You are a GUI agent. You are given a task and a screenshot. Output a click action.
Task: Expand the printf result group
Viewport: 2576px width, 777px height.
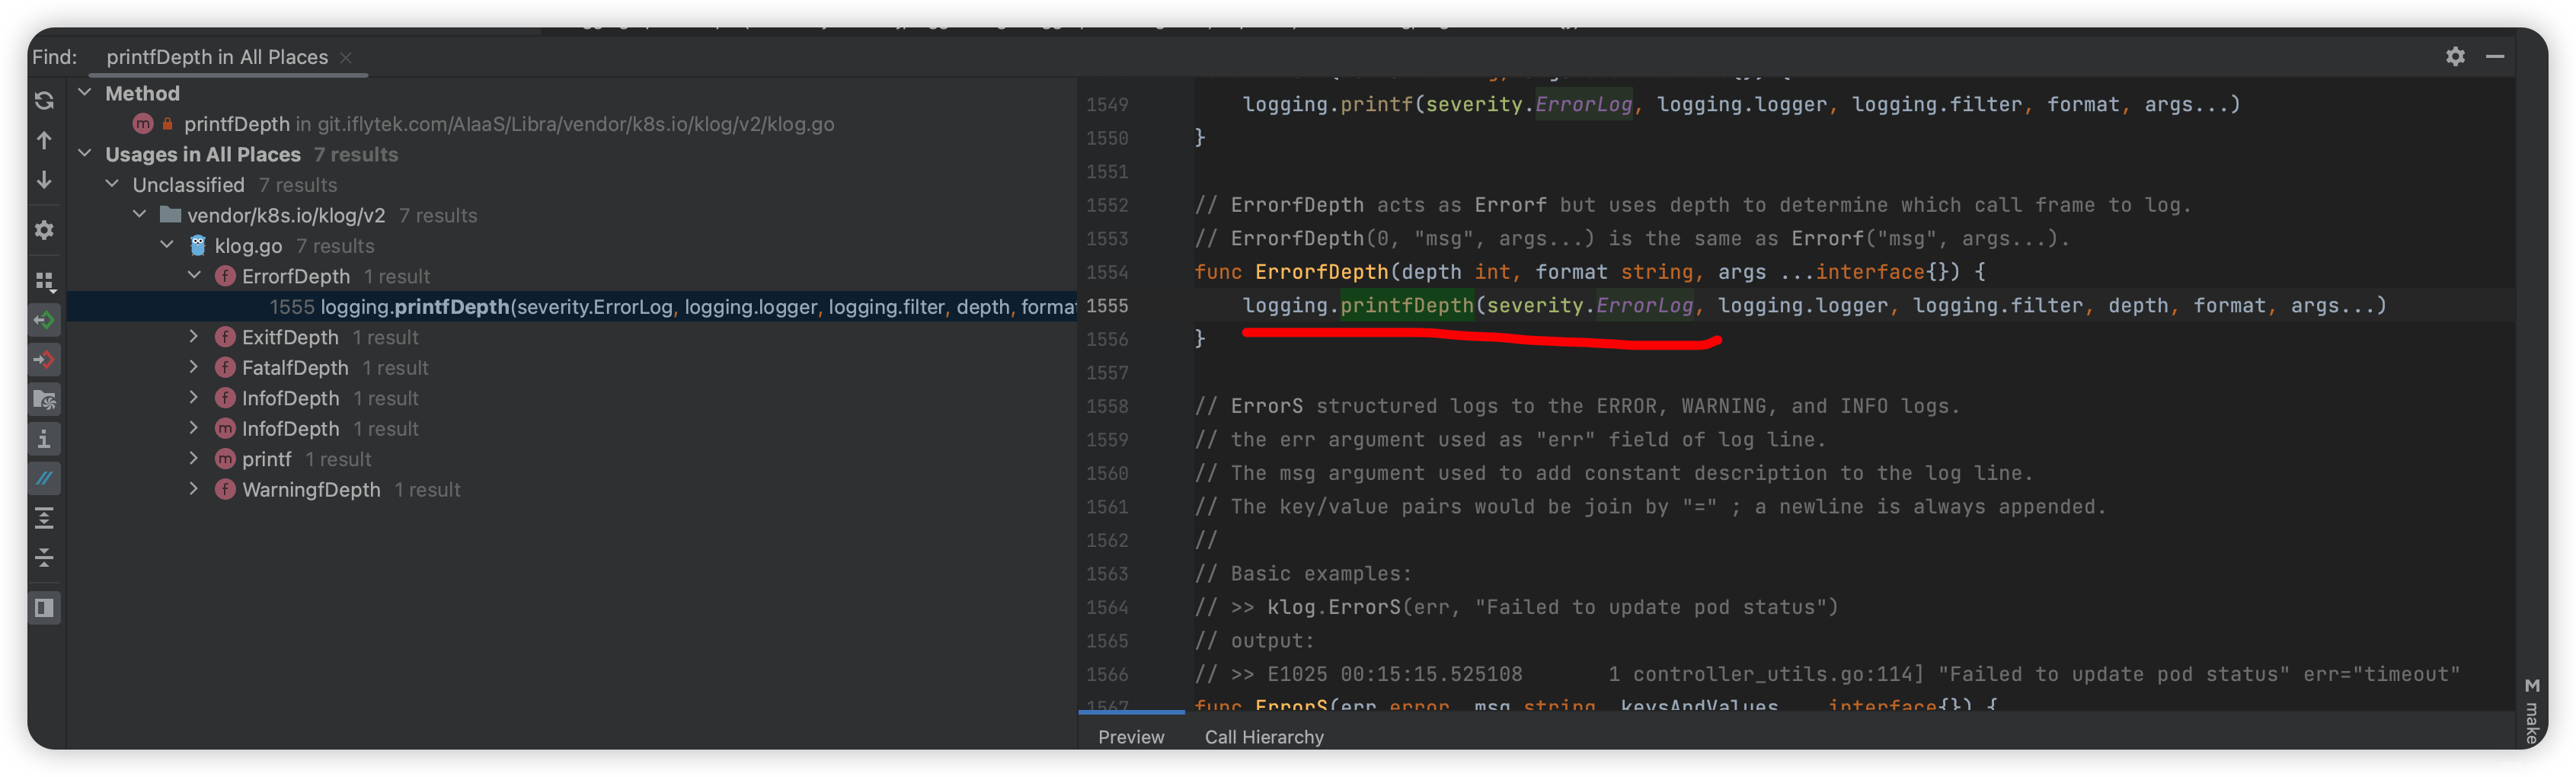point(194,459)
